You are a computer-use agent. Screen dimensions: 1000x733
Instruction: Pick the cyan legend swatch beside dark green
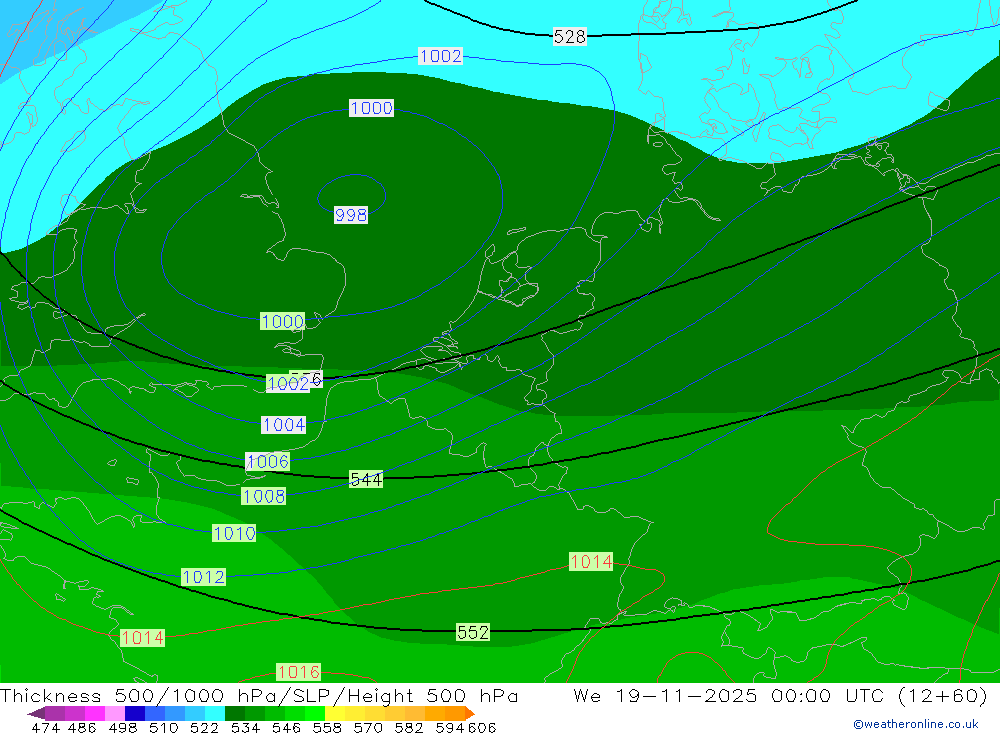pyautogui.click(x=215, y=714)
